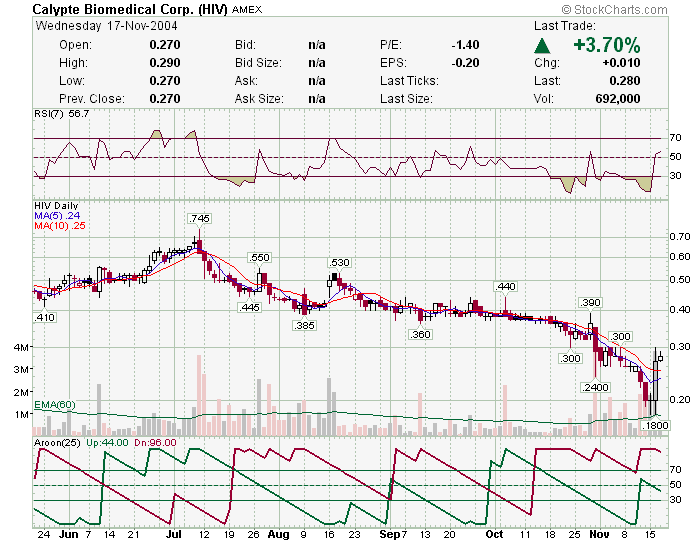Click the Prev. Close label
700x546 pixels.
click(92, 99)
